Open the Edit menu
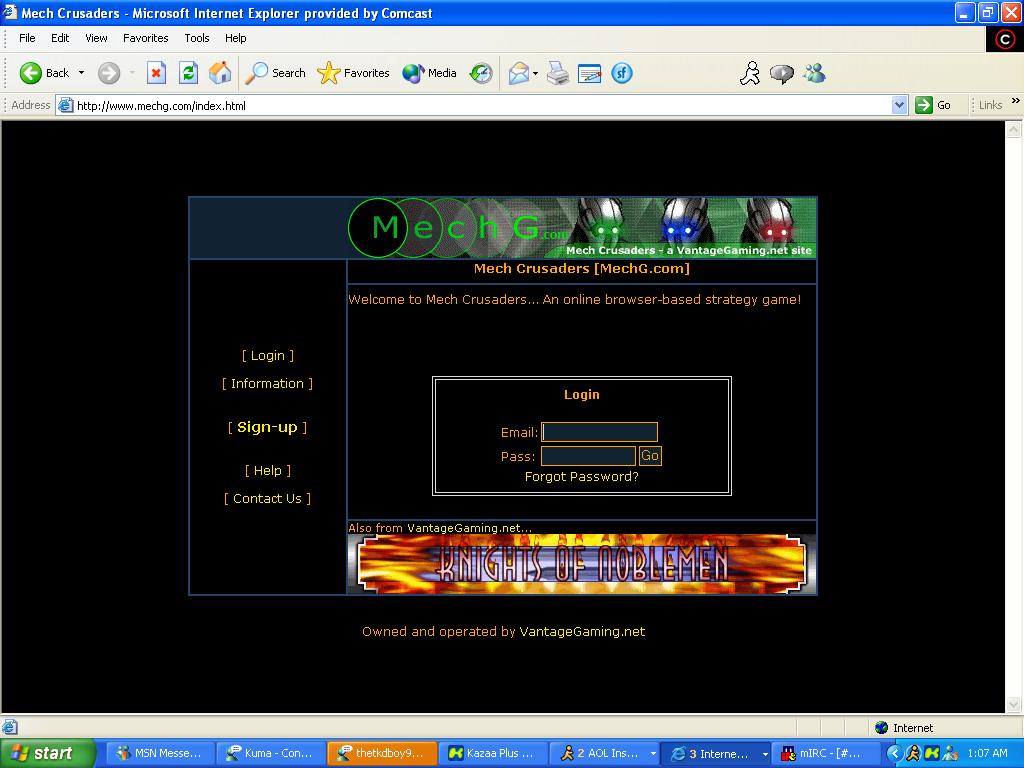The height and width of the screenshot is (768, 1024). click(60, 38)
